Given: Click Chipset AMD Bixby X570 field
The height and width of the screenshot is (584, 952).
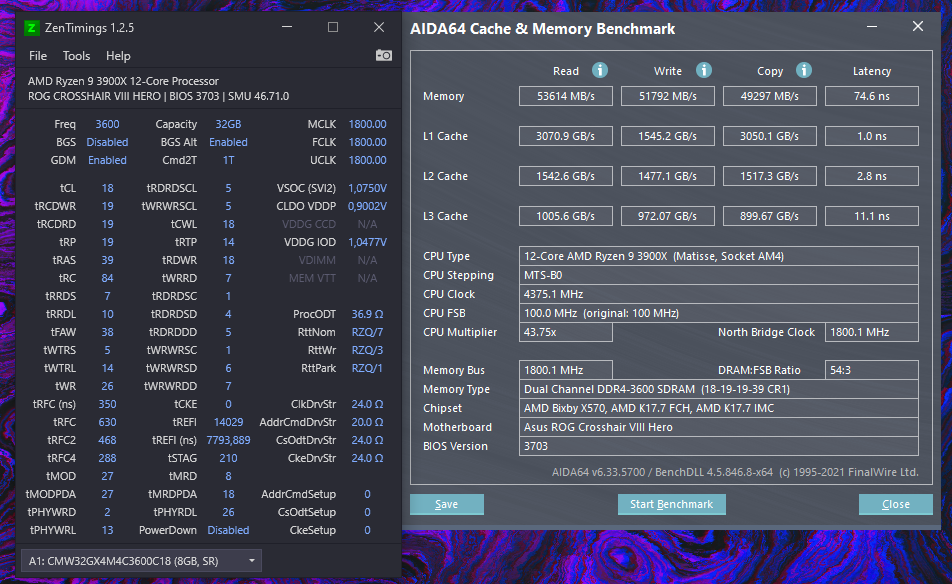Looking at the screenshot, I should pyautogui.click(x=719, y=408).
